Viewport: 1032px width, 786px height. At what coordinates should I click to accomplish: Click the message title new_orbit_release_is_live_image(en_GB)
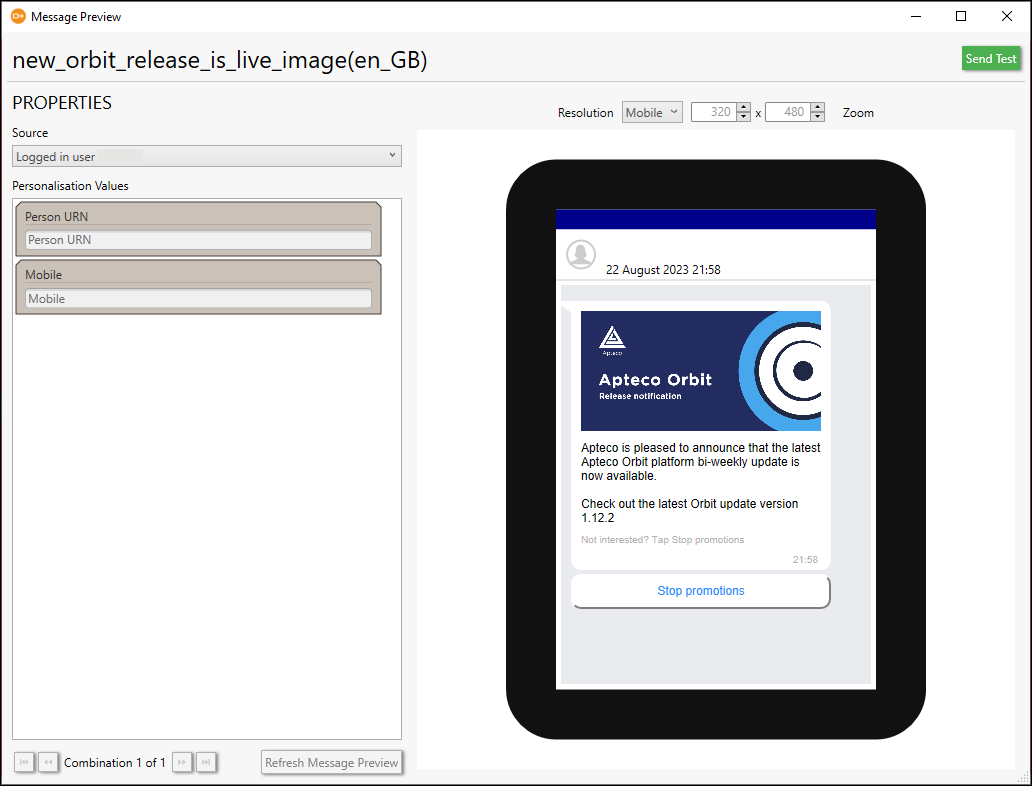click(x=220, y=60)
